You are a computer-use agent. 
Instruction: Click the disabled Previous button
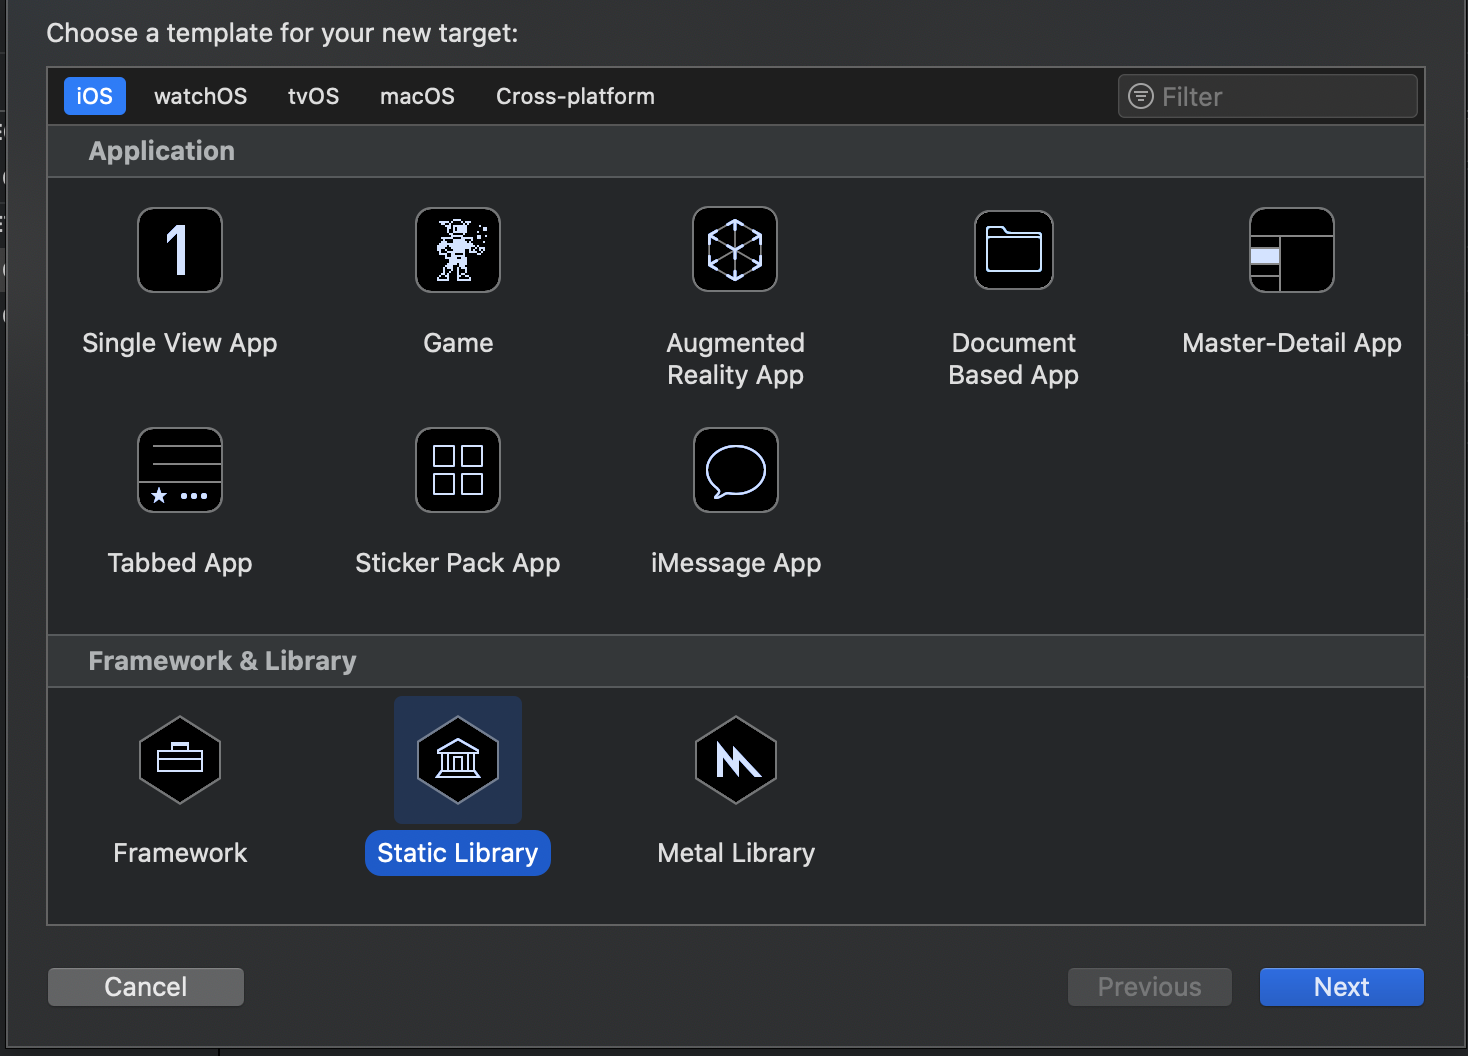pos(1150,987)
